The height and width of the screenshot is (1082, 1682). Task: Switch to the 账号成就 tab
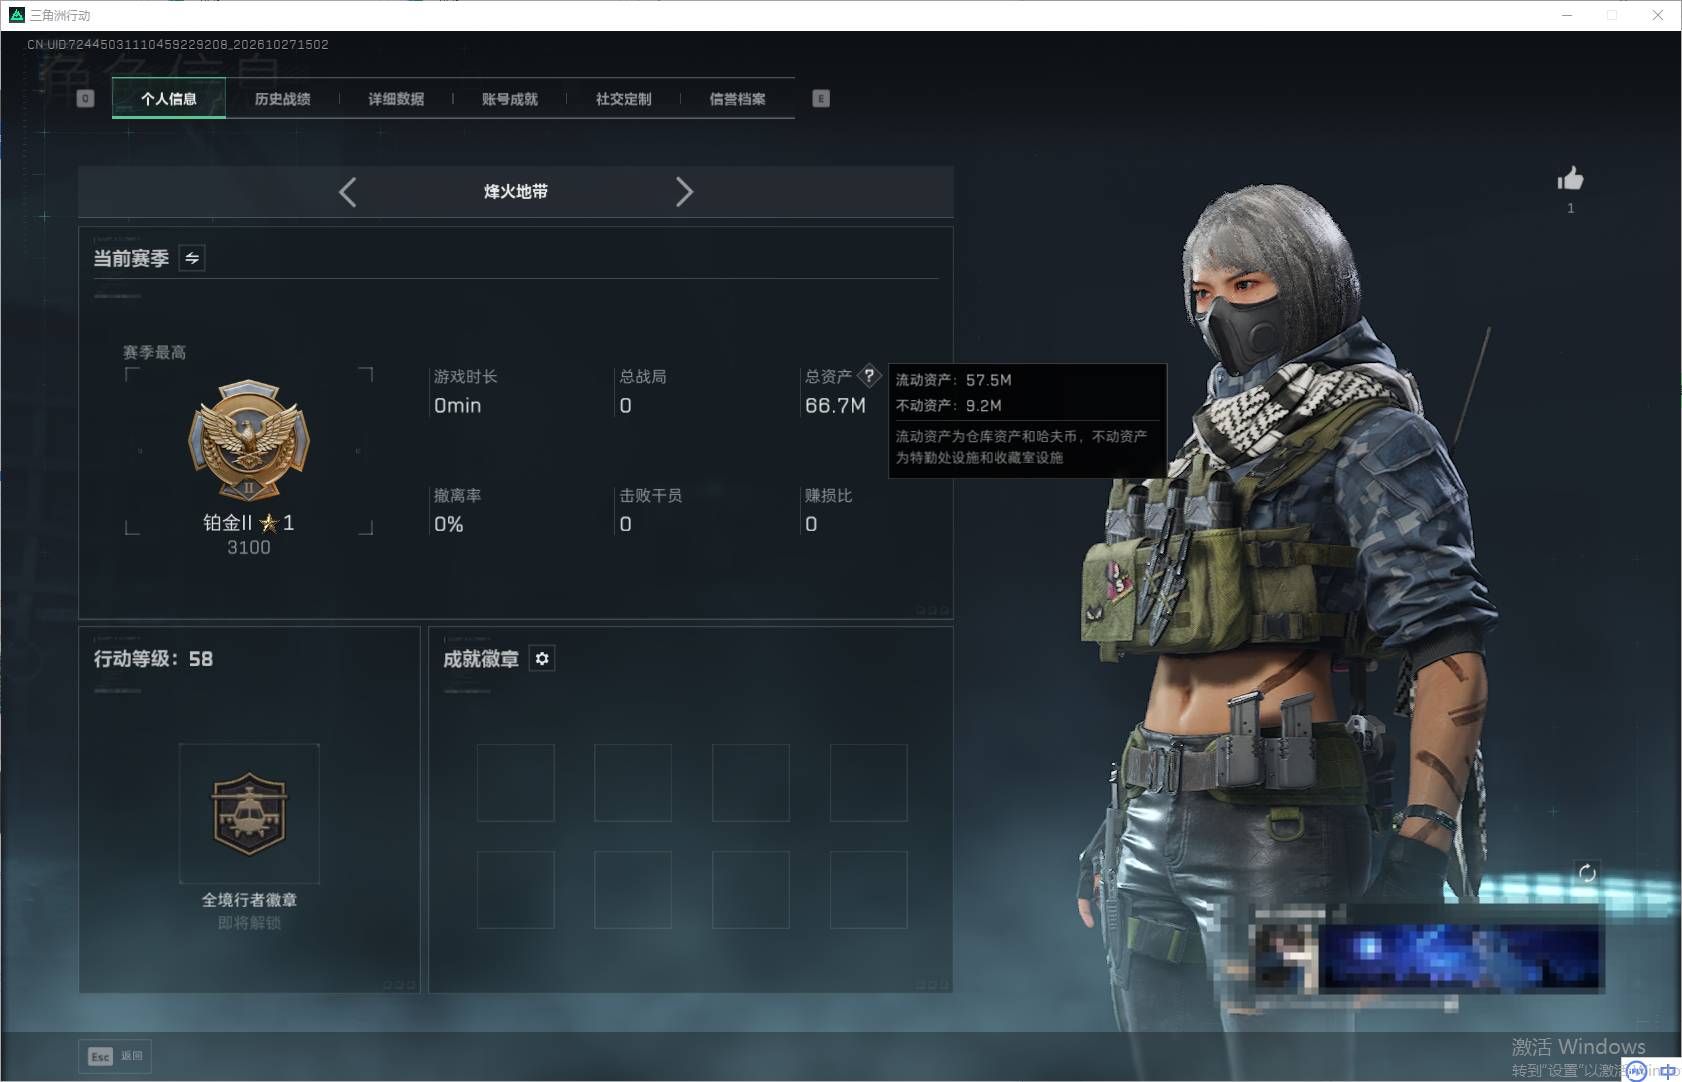click(510, 99)
